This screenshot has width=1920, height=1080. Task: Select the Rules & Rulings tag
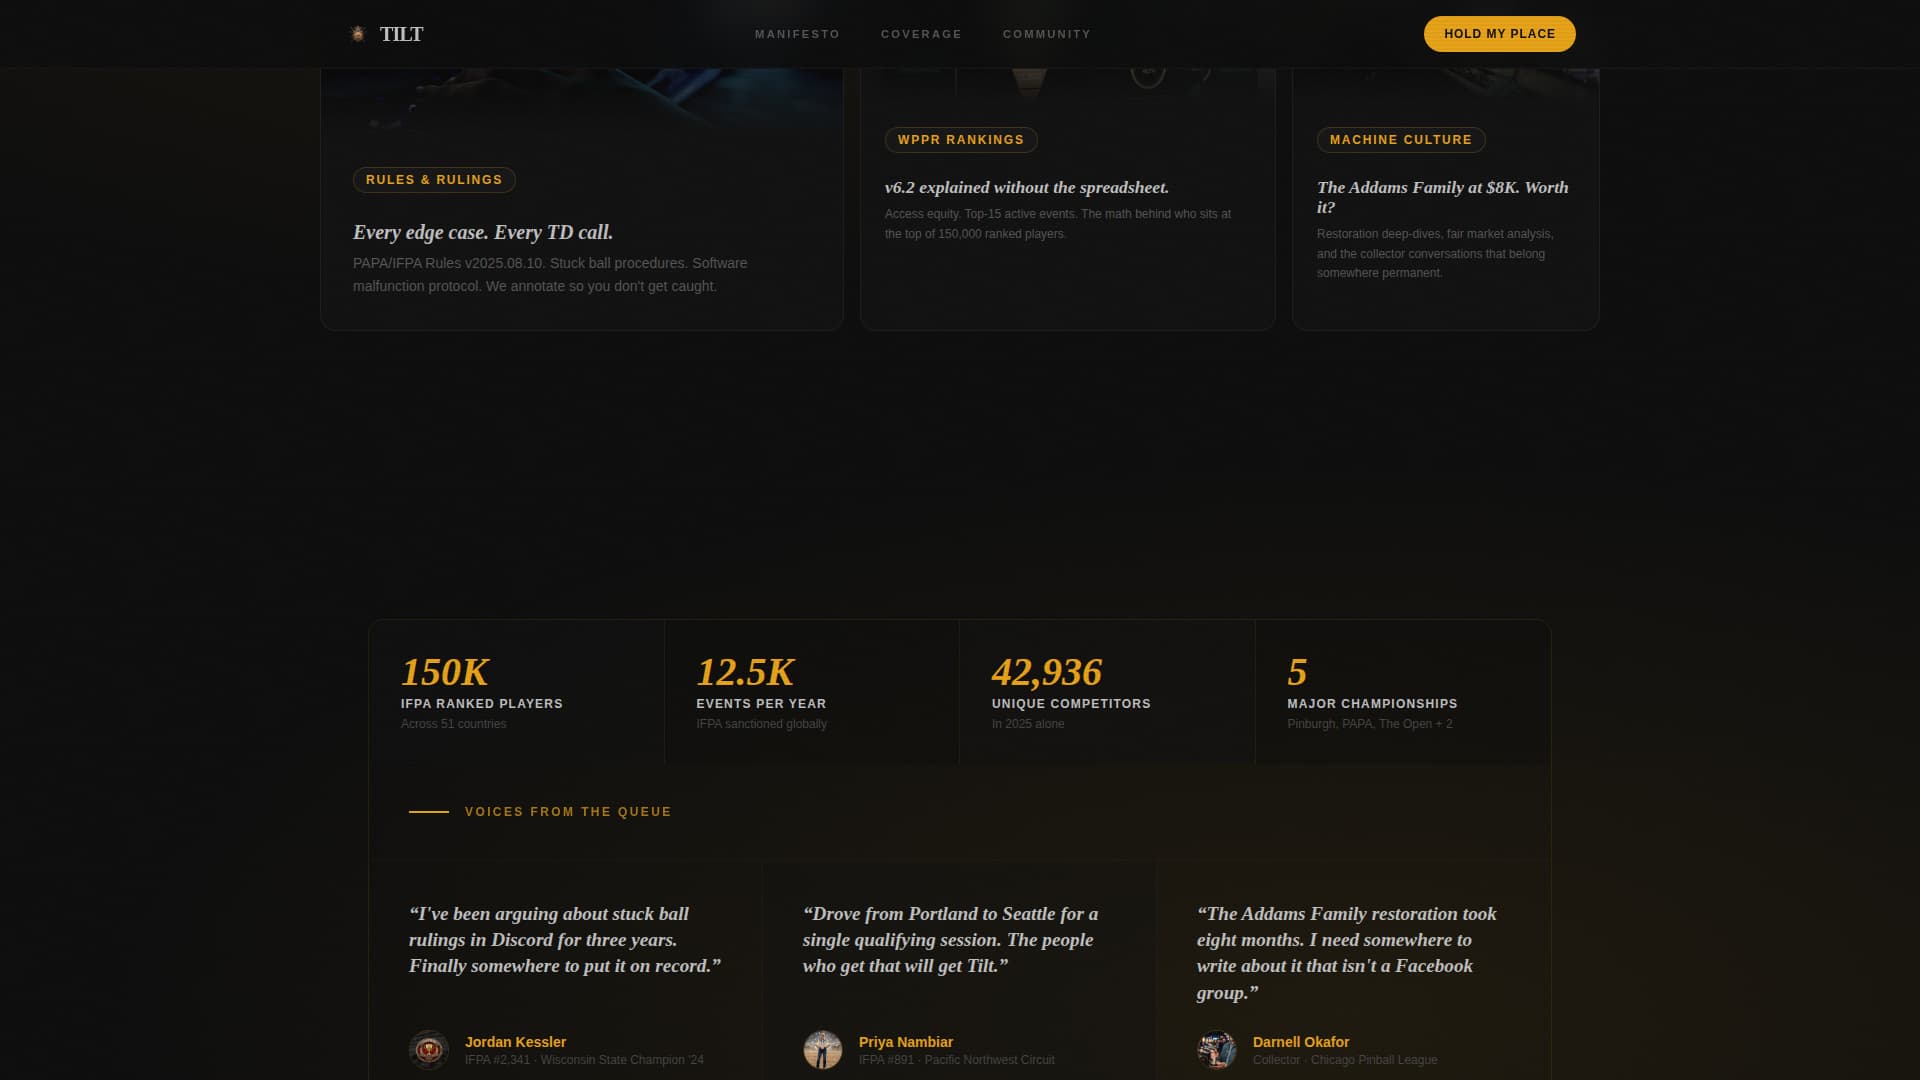tap(434, 180)
